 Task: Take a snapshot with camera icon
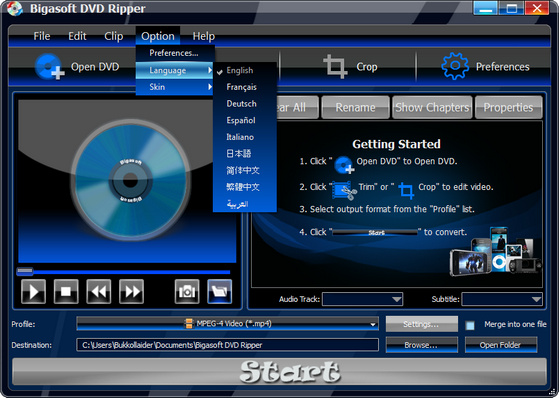[x=187, y=292]
